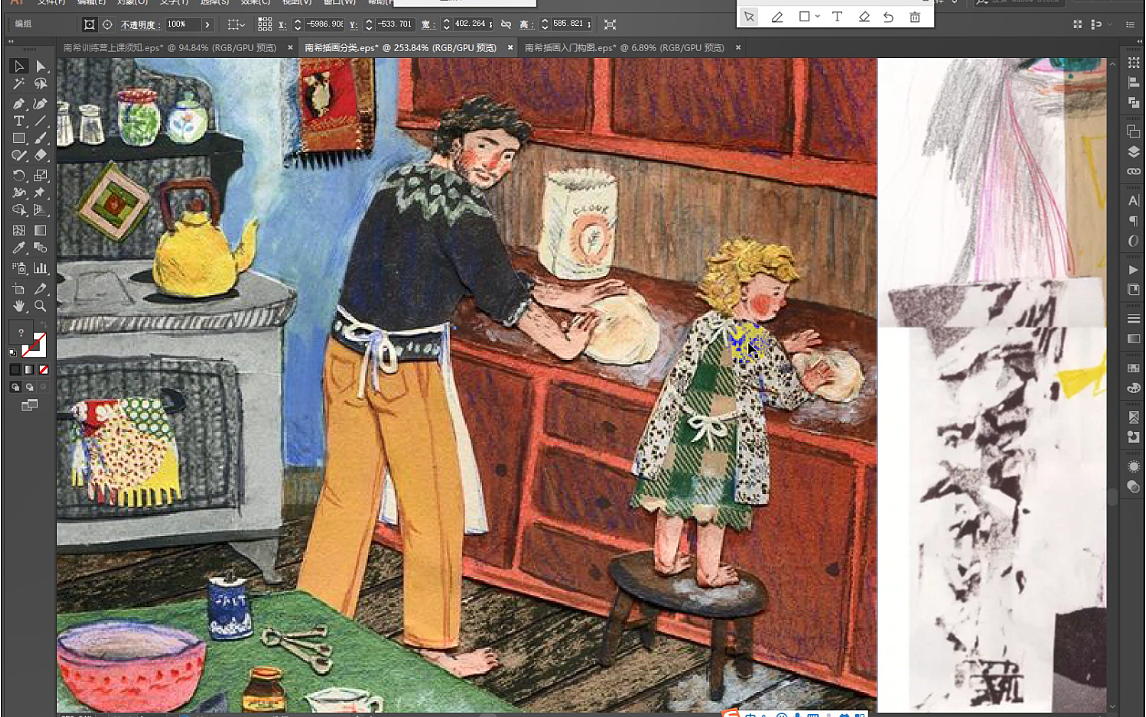Viewport: 1146px width, 717px height.
Task: Switch to 南希训练营上课须知.eps tab
Action: [x=170, y=48]
